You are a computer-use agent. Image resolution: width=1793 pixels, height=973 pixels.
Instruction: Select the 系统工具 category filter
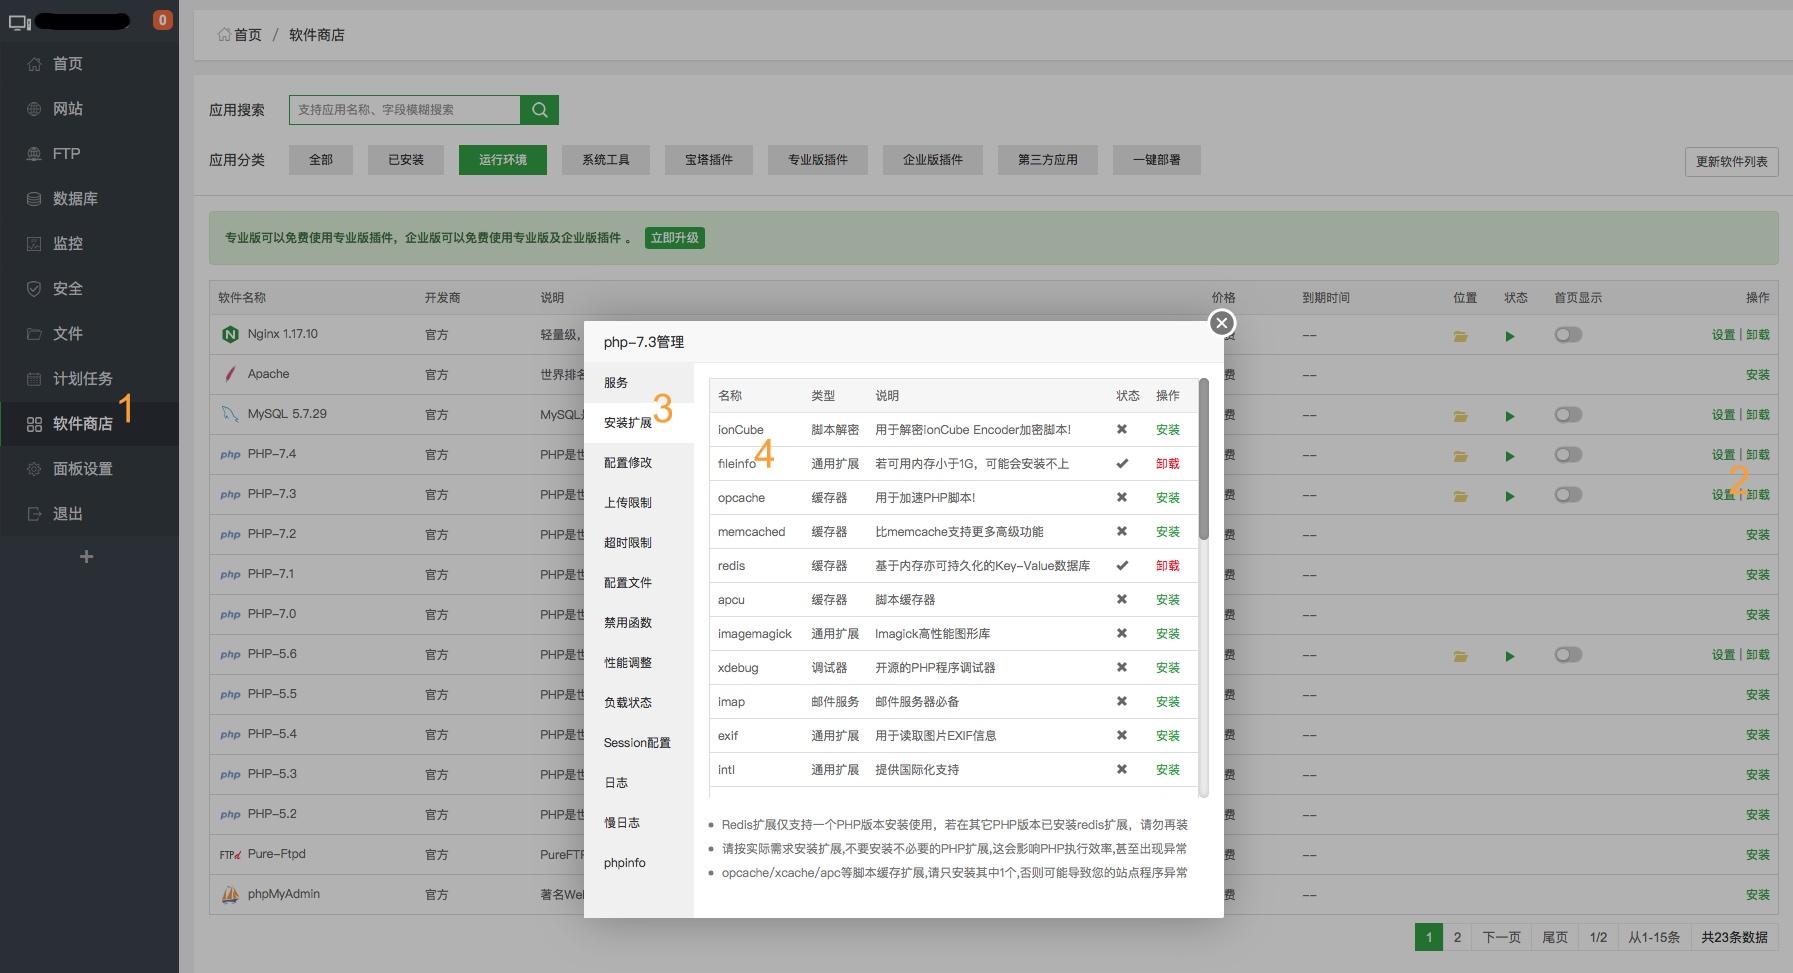pyautogui.click(x=606, y=160)
